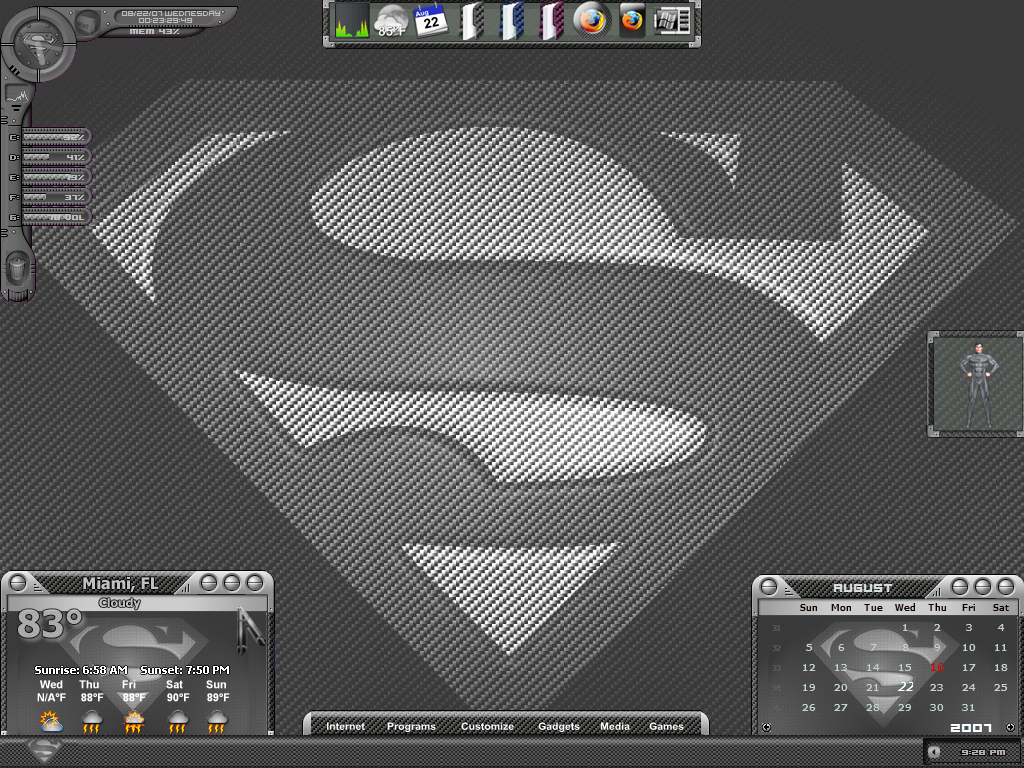
Task: Select August 16 in the calendar
Action: tap(936, 667)
